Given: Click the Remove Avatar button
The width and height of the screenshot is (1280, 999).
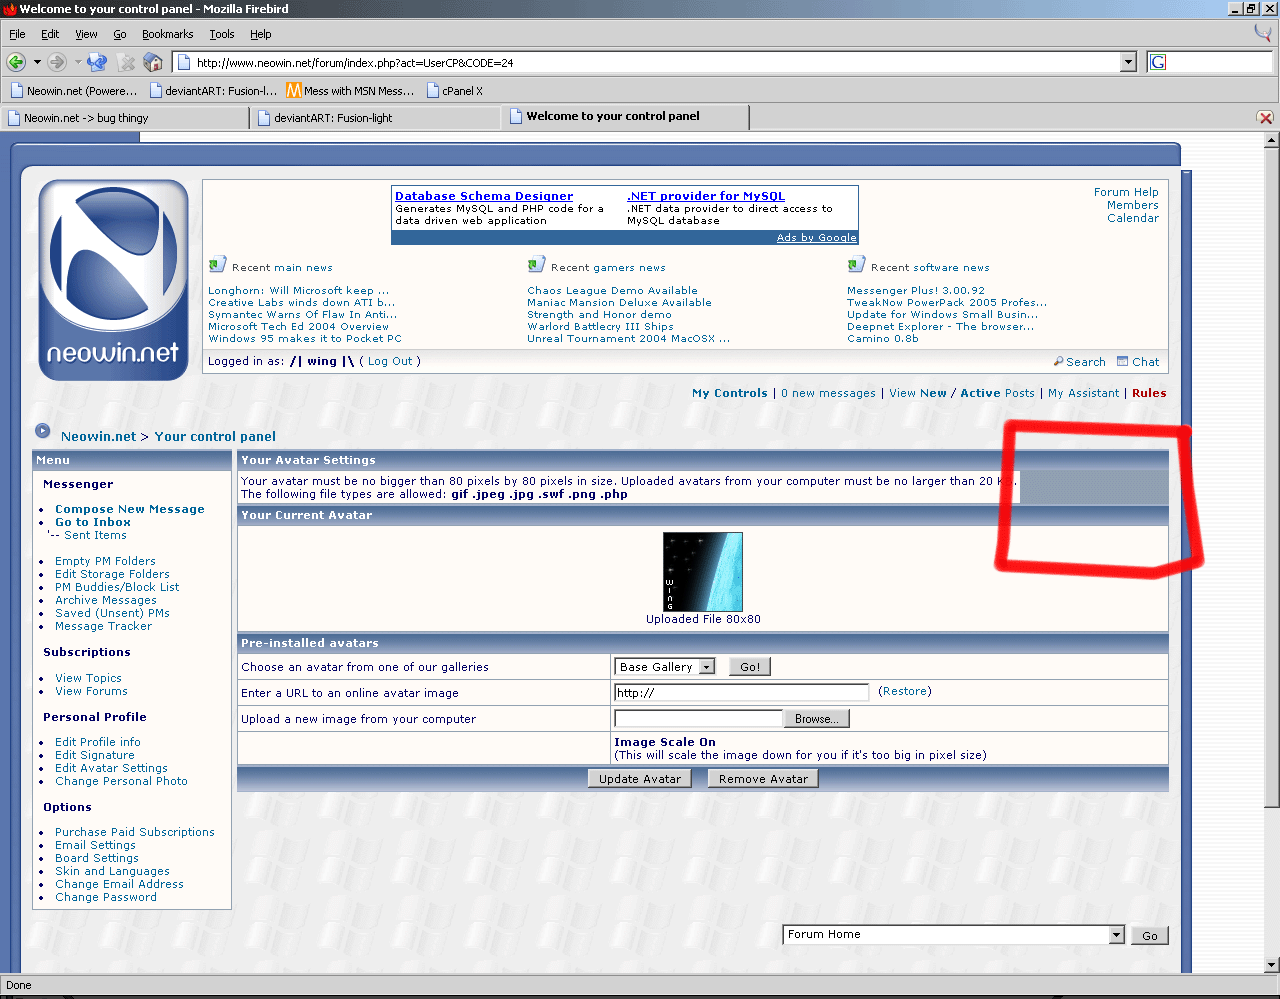Looking at the screenshot, I should (763, 779).
